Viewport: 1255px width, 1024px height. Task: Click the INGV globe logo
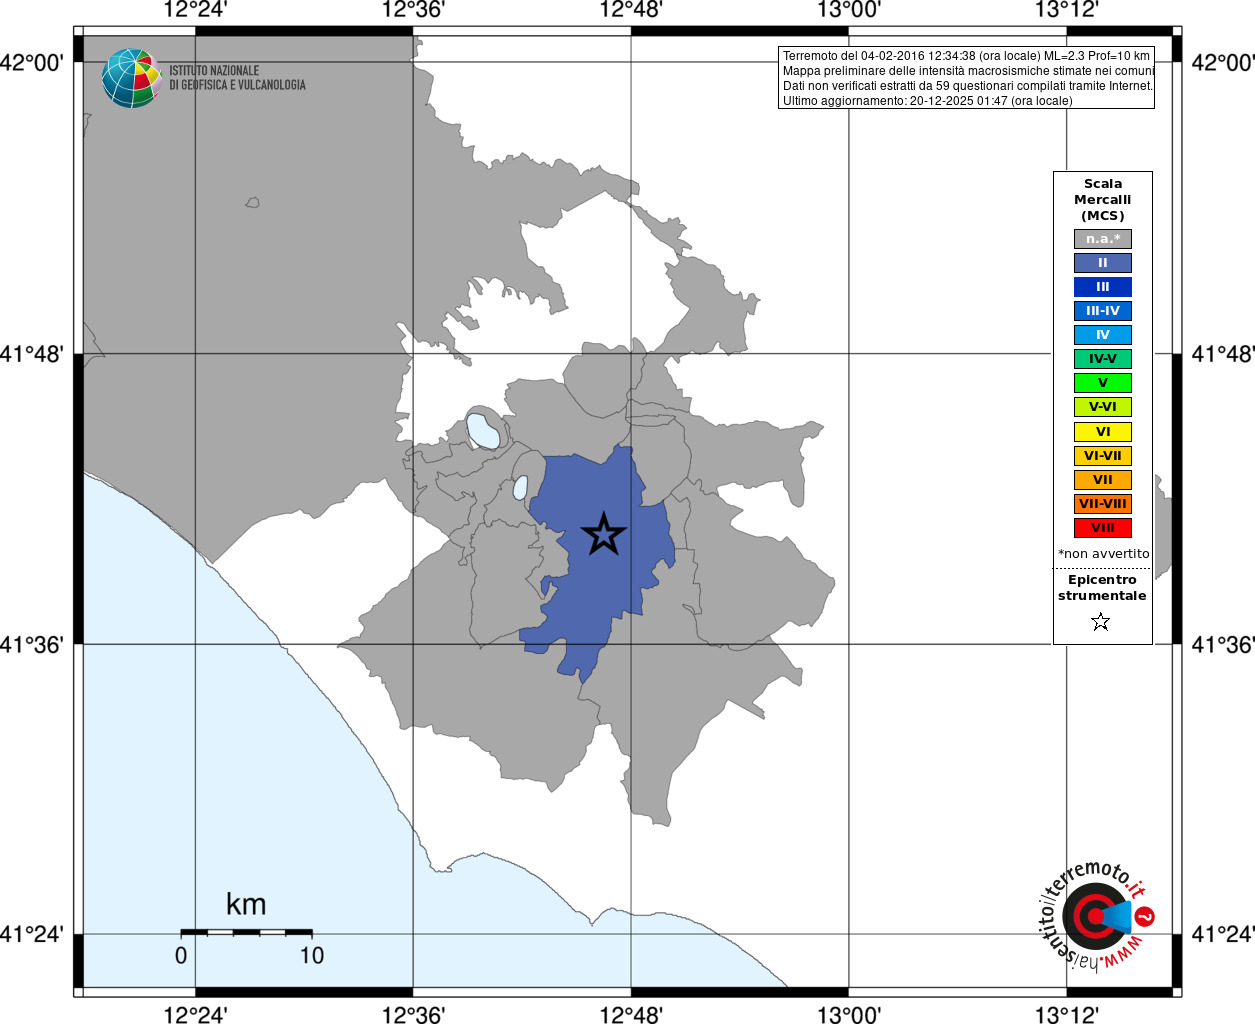click(x=131, y=78)
